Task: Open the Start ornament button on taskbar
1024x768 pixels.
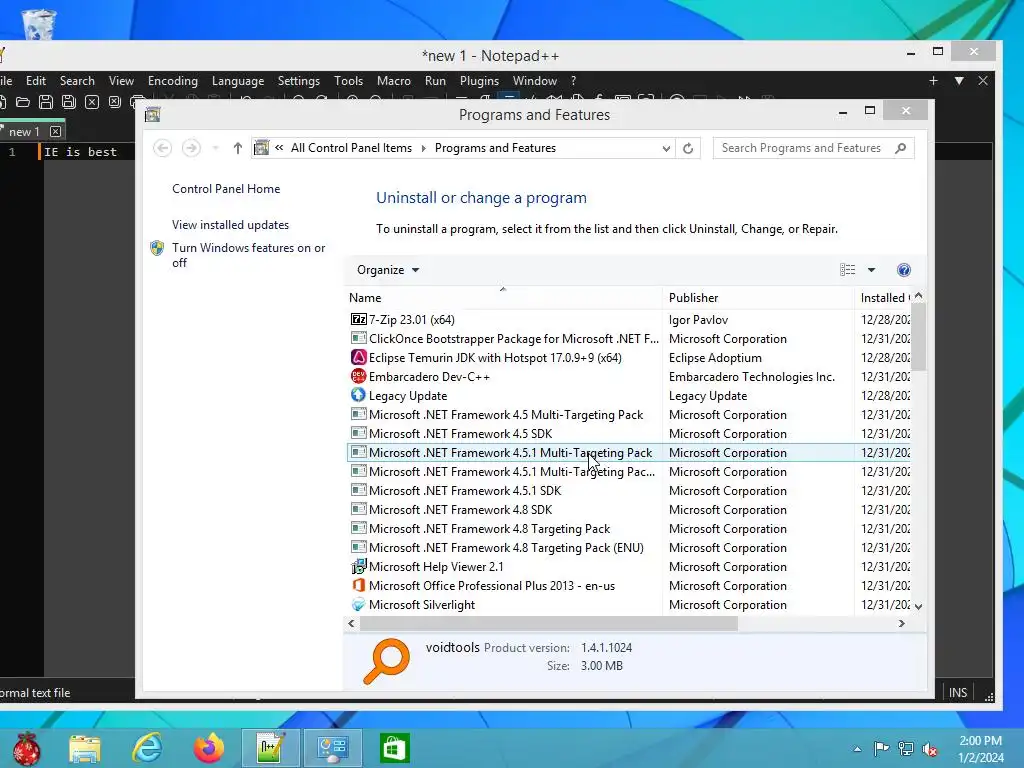Action: pos(27,748)
